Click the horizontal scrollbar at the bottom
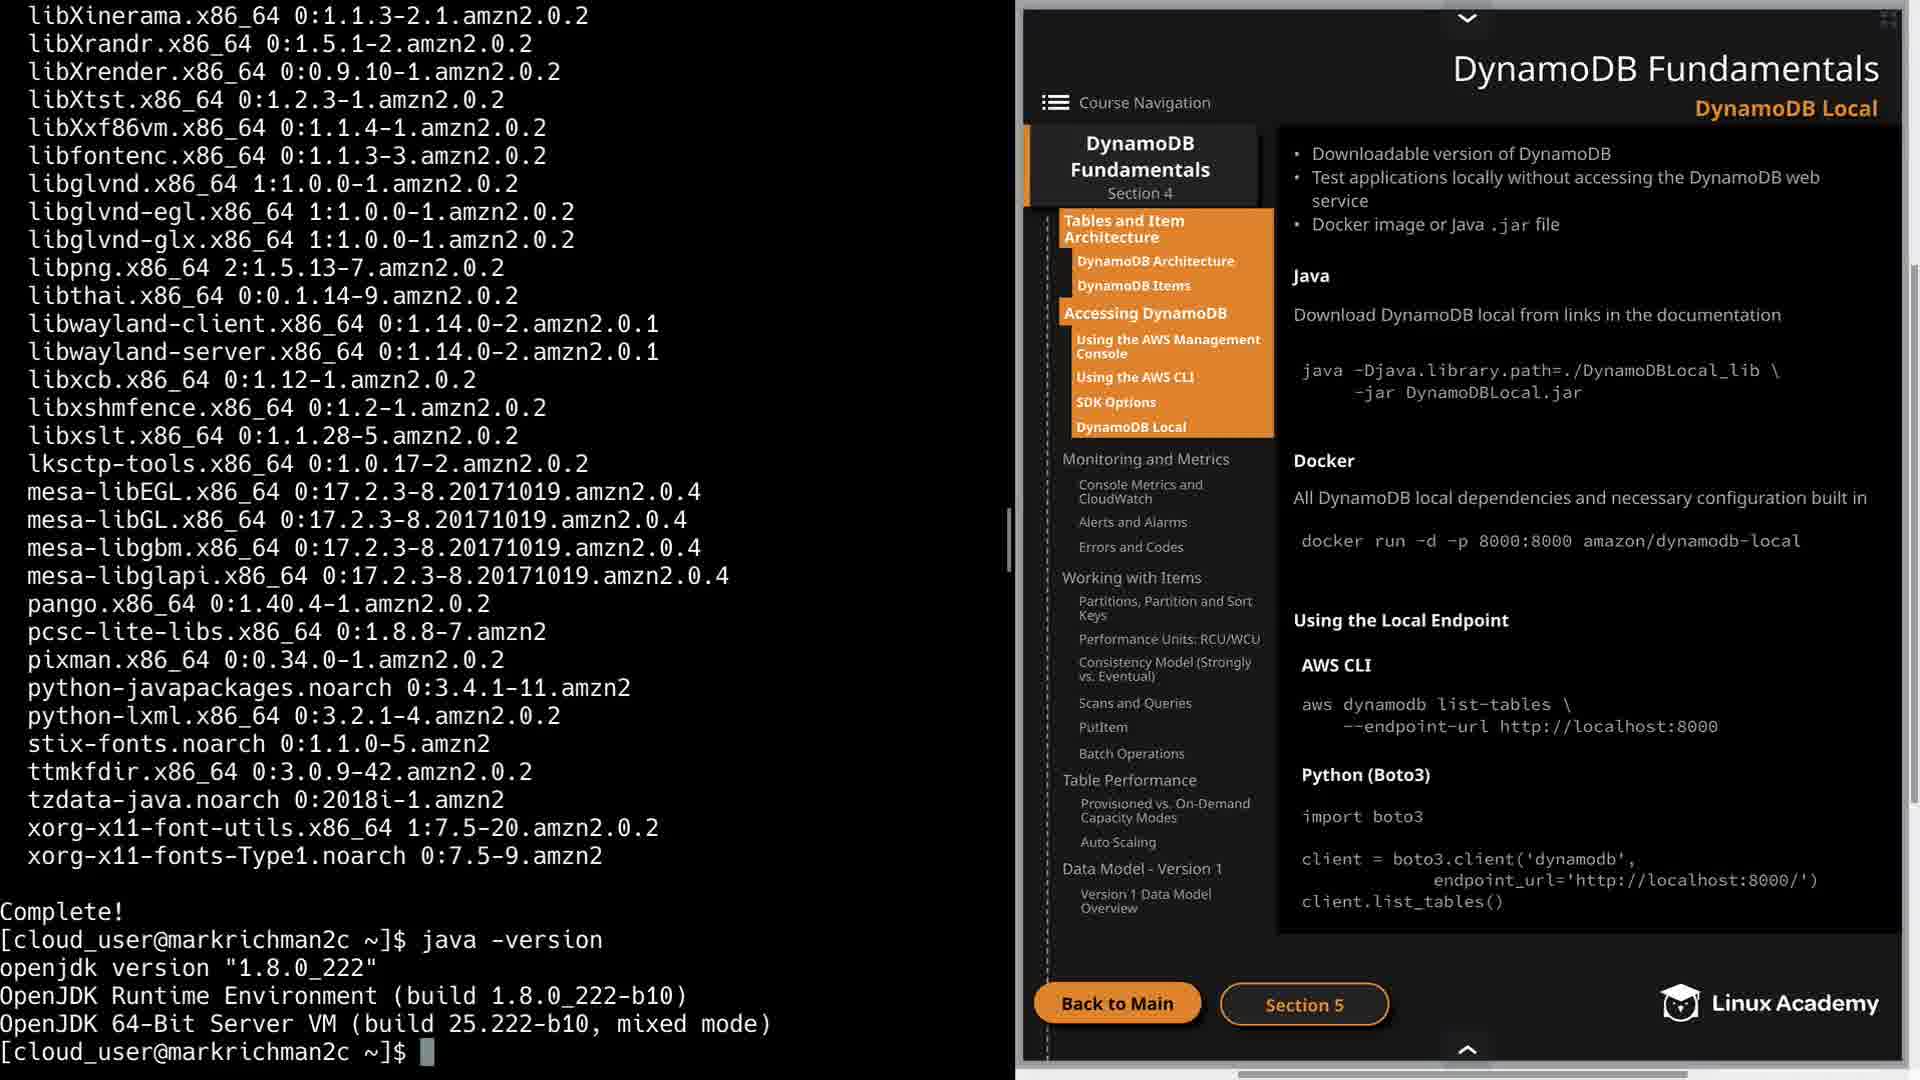Image resolution: width=1920 pixels, height=1080 pixels. pos(1462,1074)
